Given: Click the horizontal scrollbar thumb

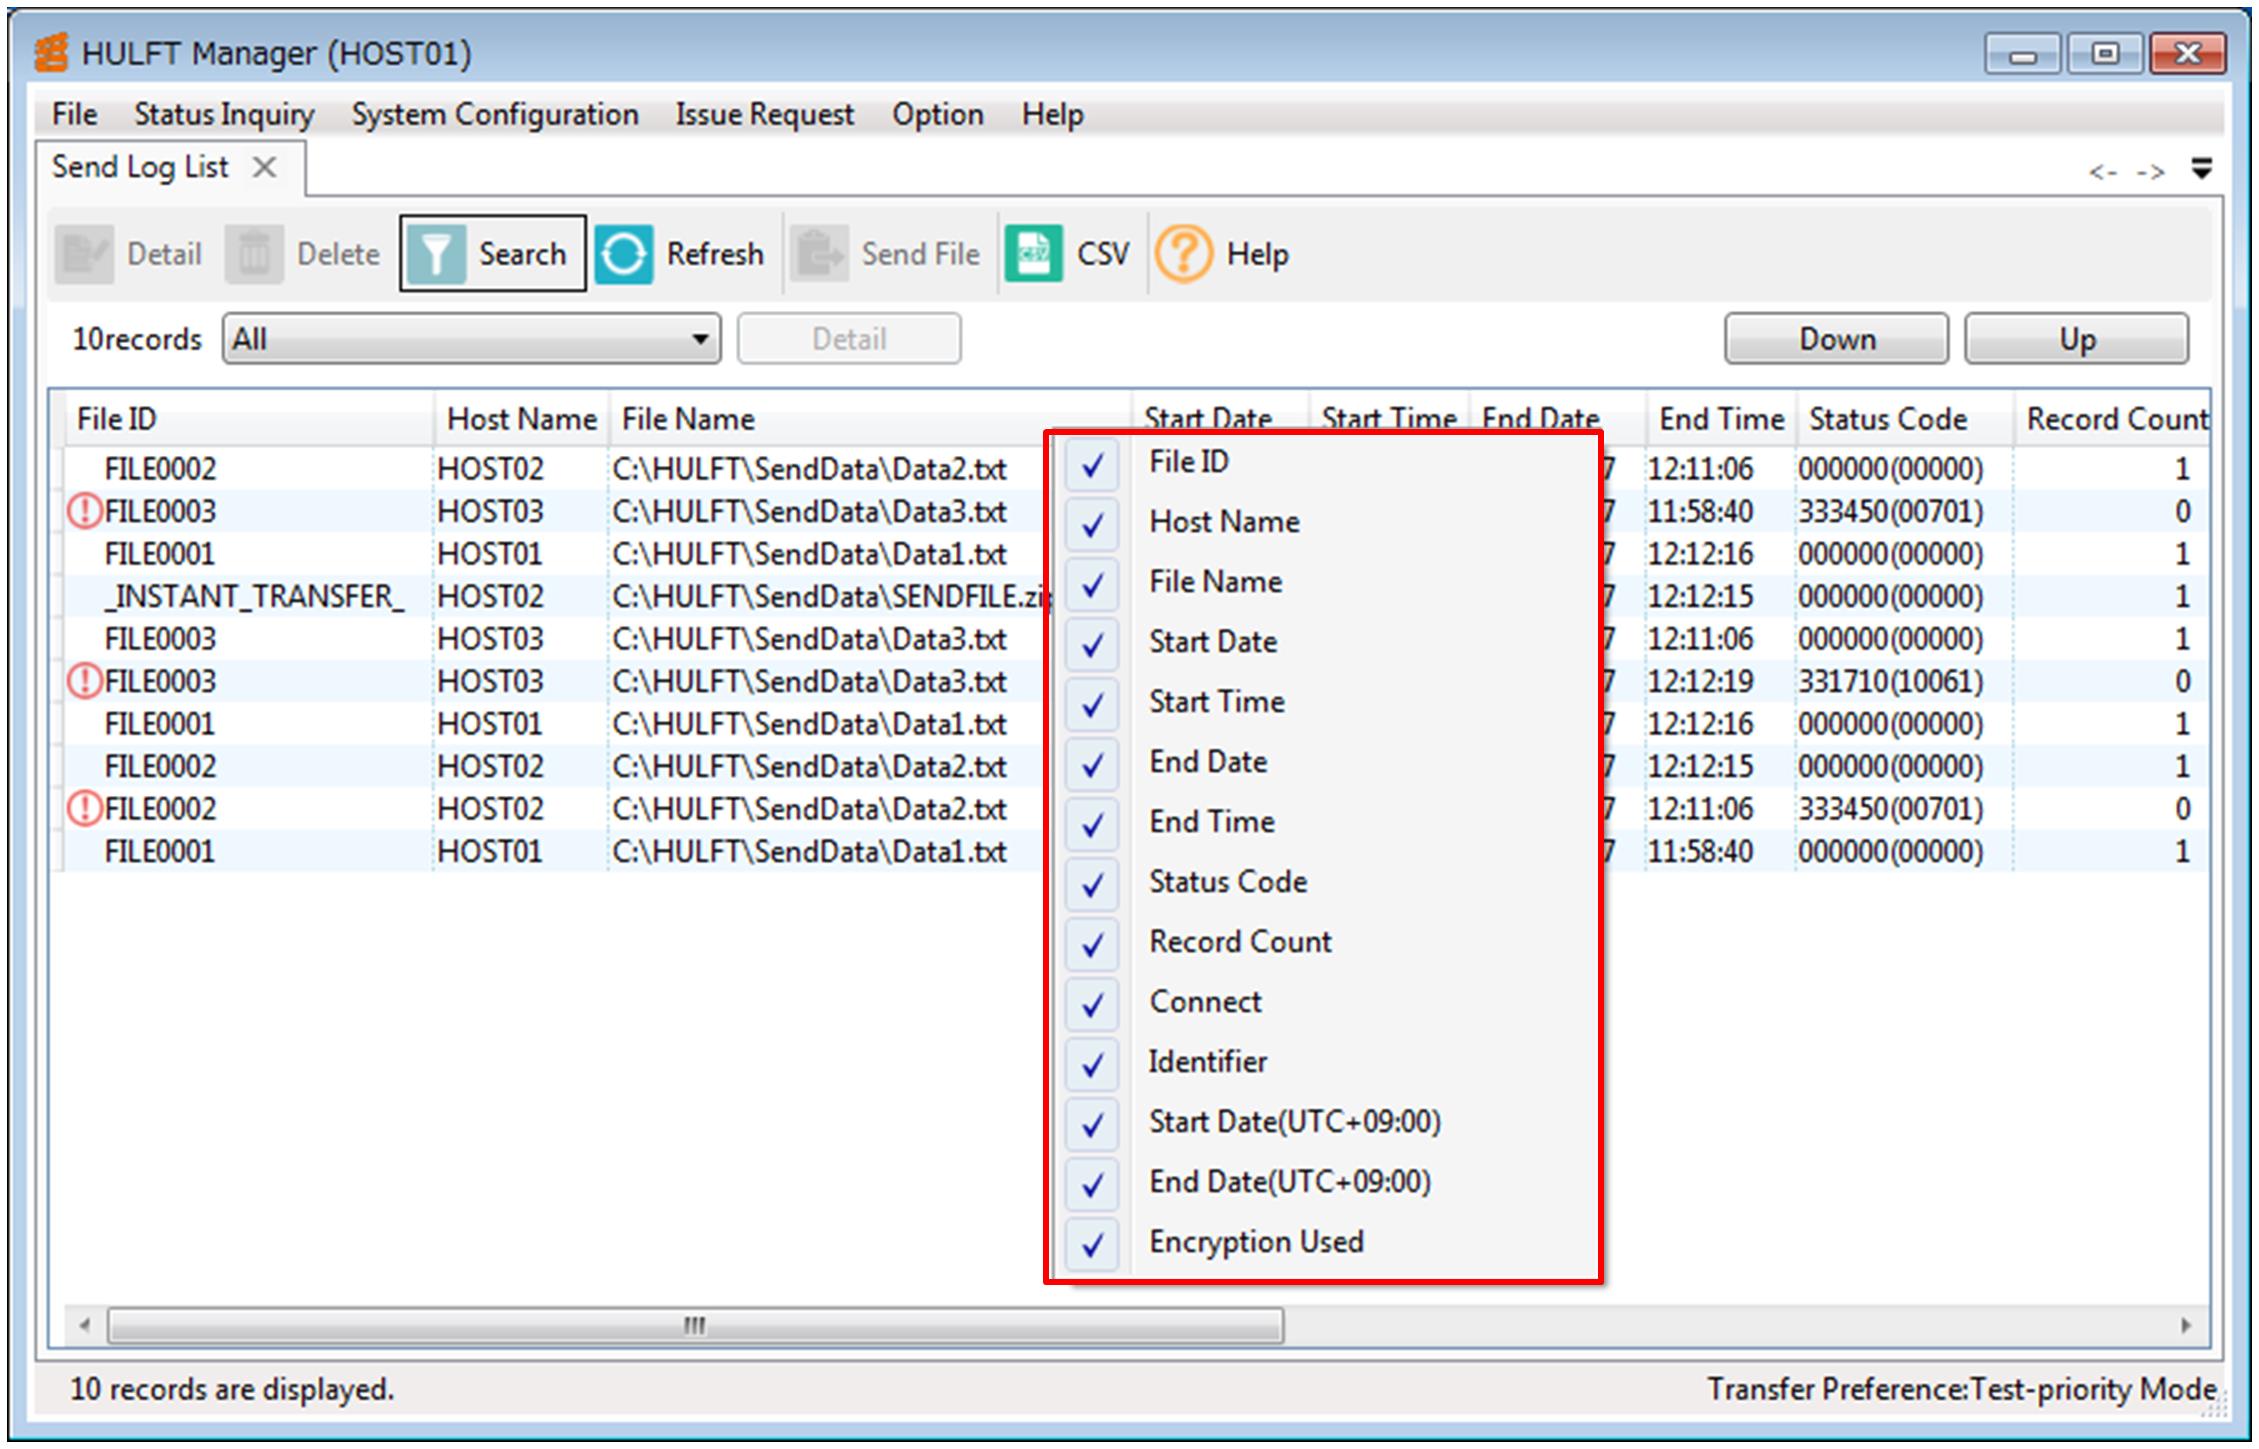Looking at the screenshot, I should 696,1325.
